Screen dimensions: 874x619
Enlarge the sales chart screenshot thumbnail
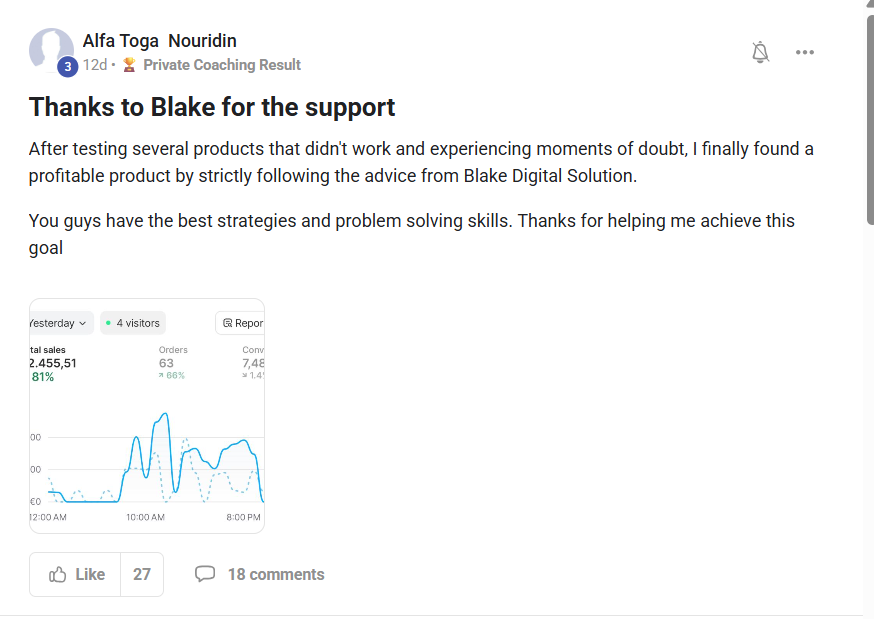point(147,430)
